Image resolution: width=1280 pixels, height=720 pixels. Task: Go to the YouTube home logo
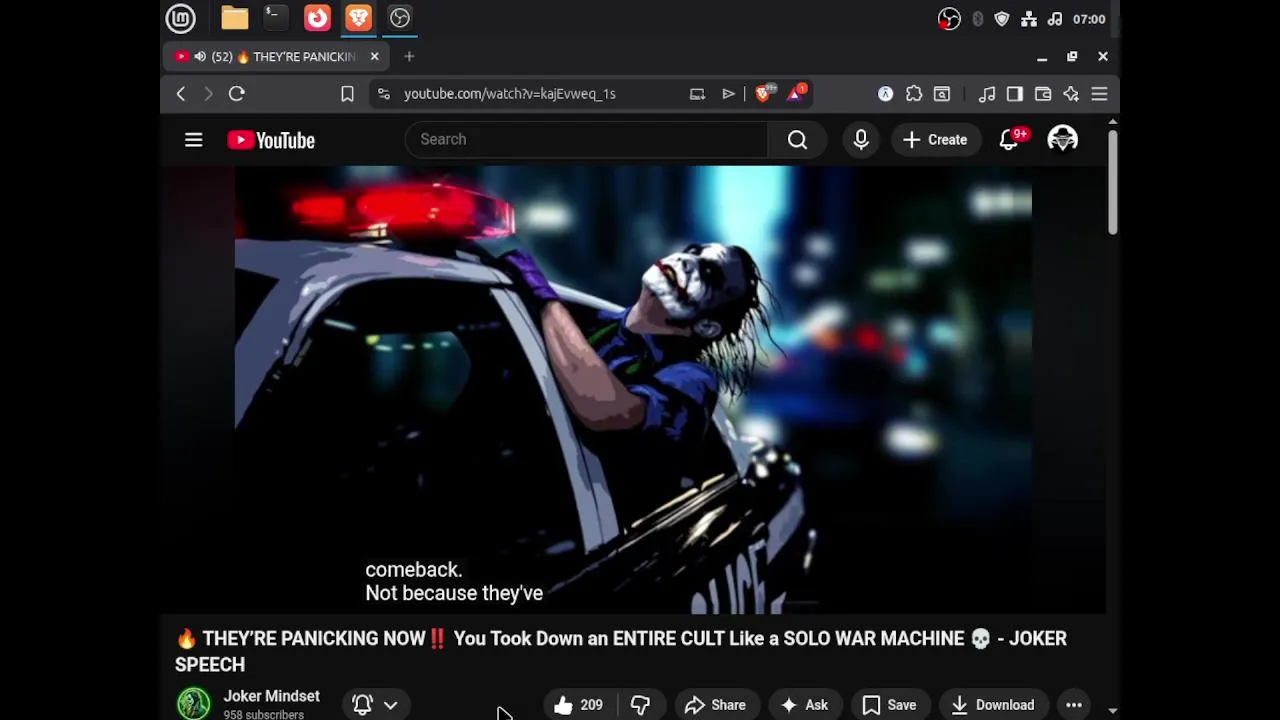coord(271,140)
